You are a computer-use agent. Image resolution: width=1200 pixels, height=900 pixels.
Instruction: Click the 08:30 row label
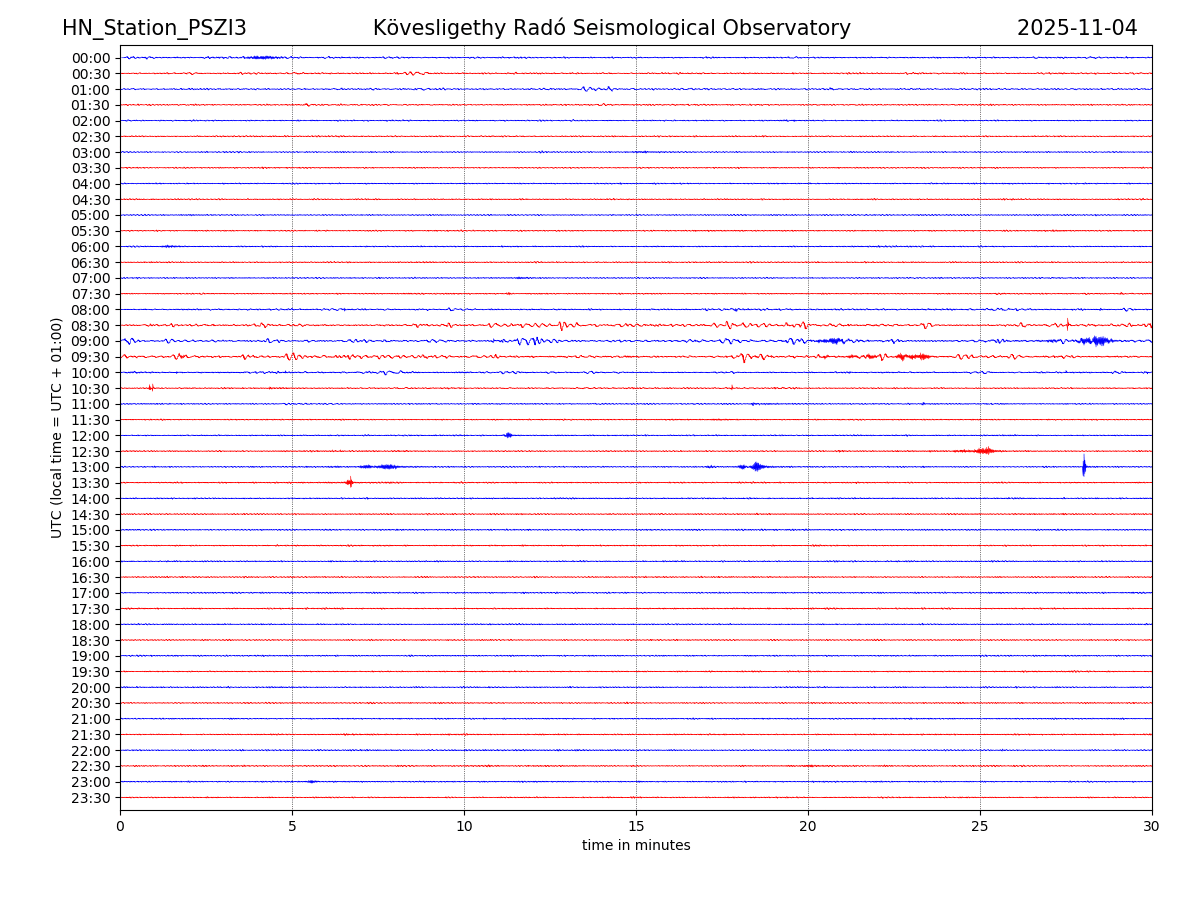tap(91, 326)
